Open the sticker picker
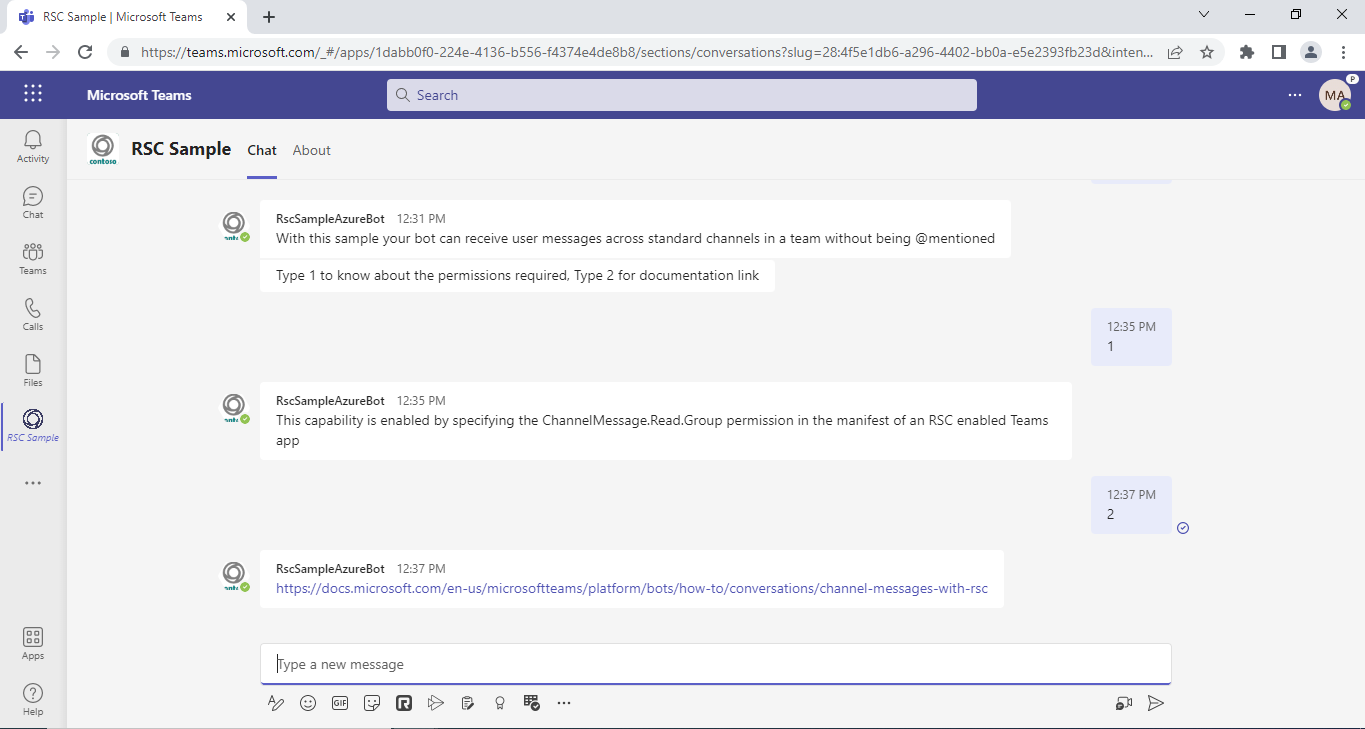 (372, 703)
